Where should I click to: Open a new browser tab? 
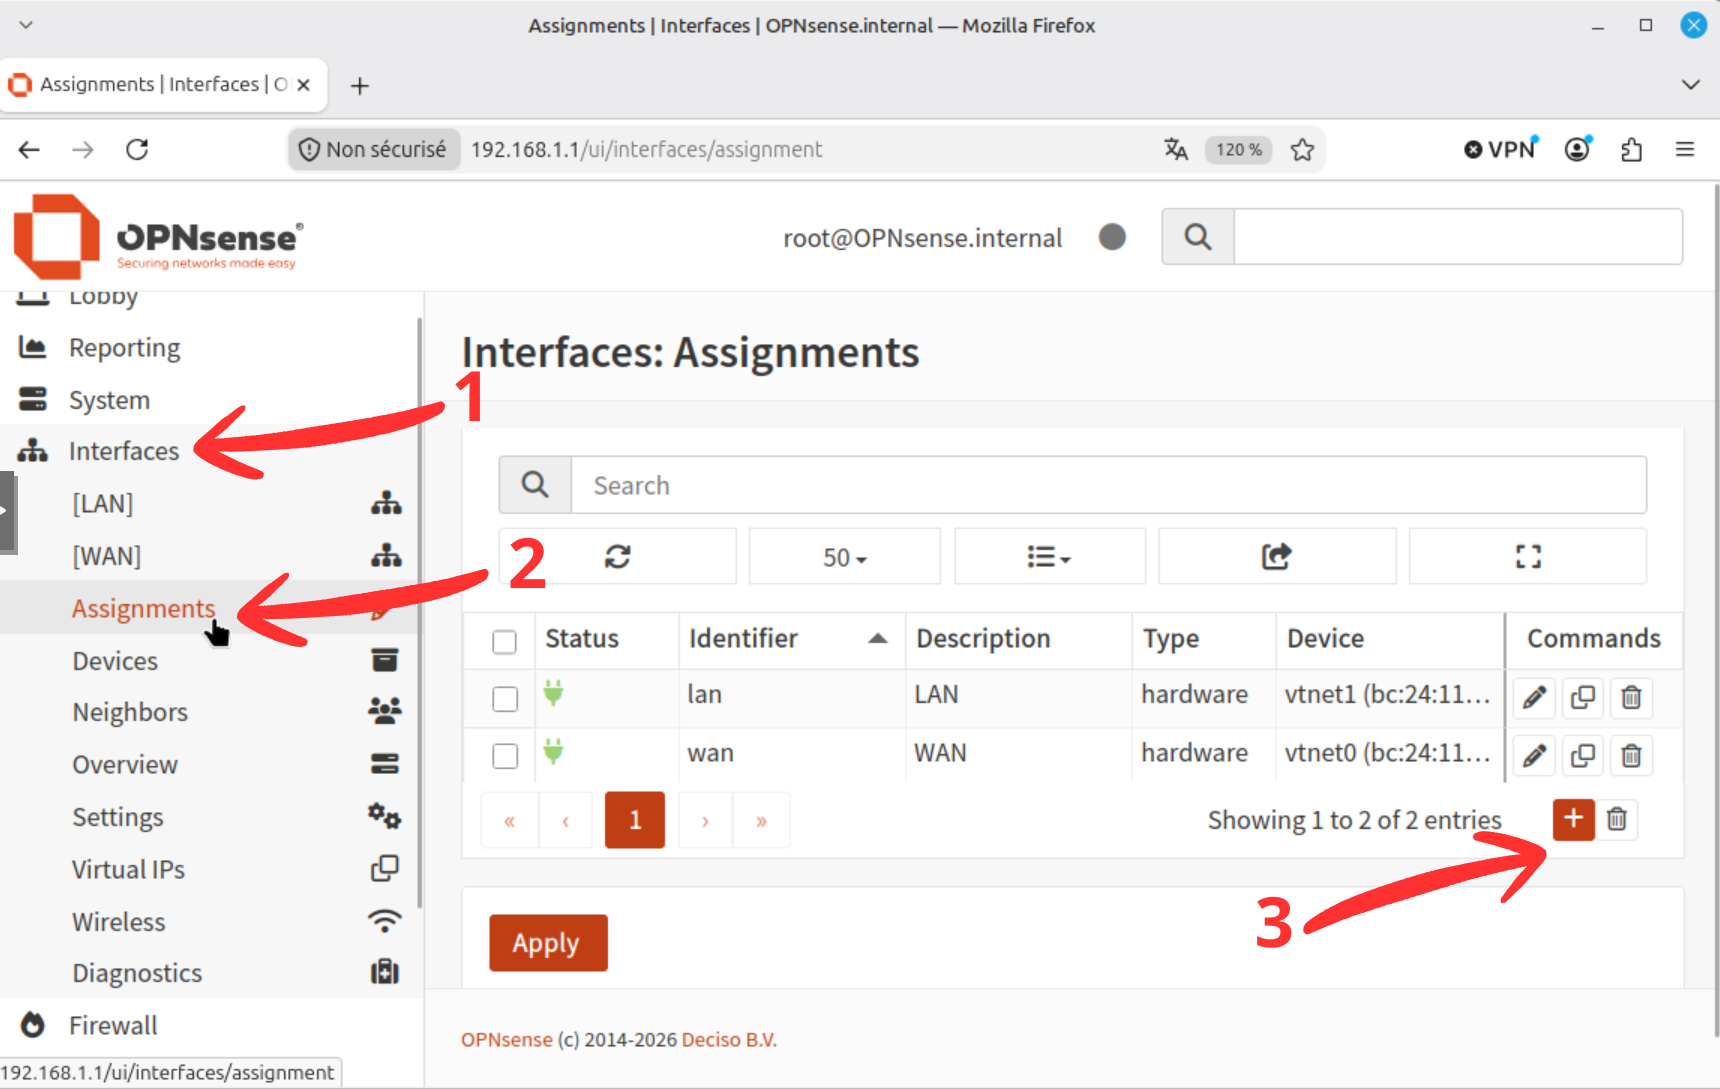[360, 86]
